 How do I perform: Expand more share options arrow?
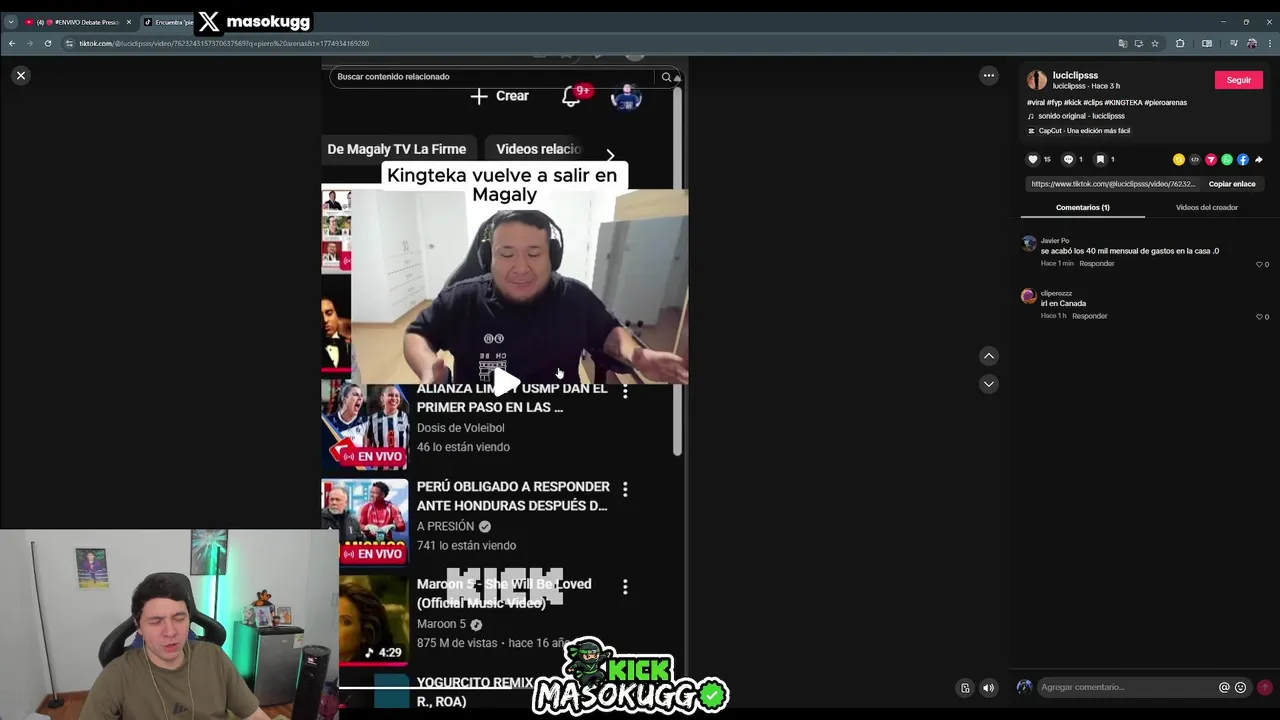(1259, 160)
